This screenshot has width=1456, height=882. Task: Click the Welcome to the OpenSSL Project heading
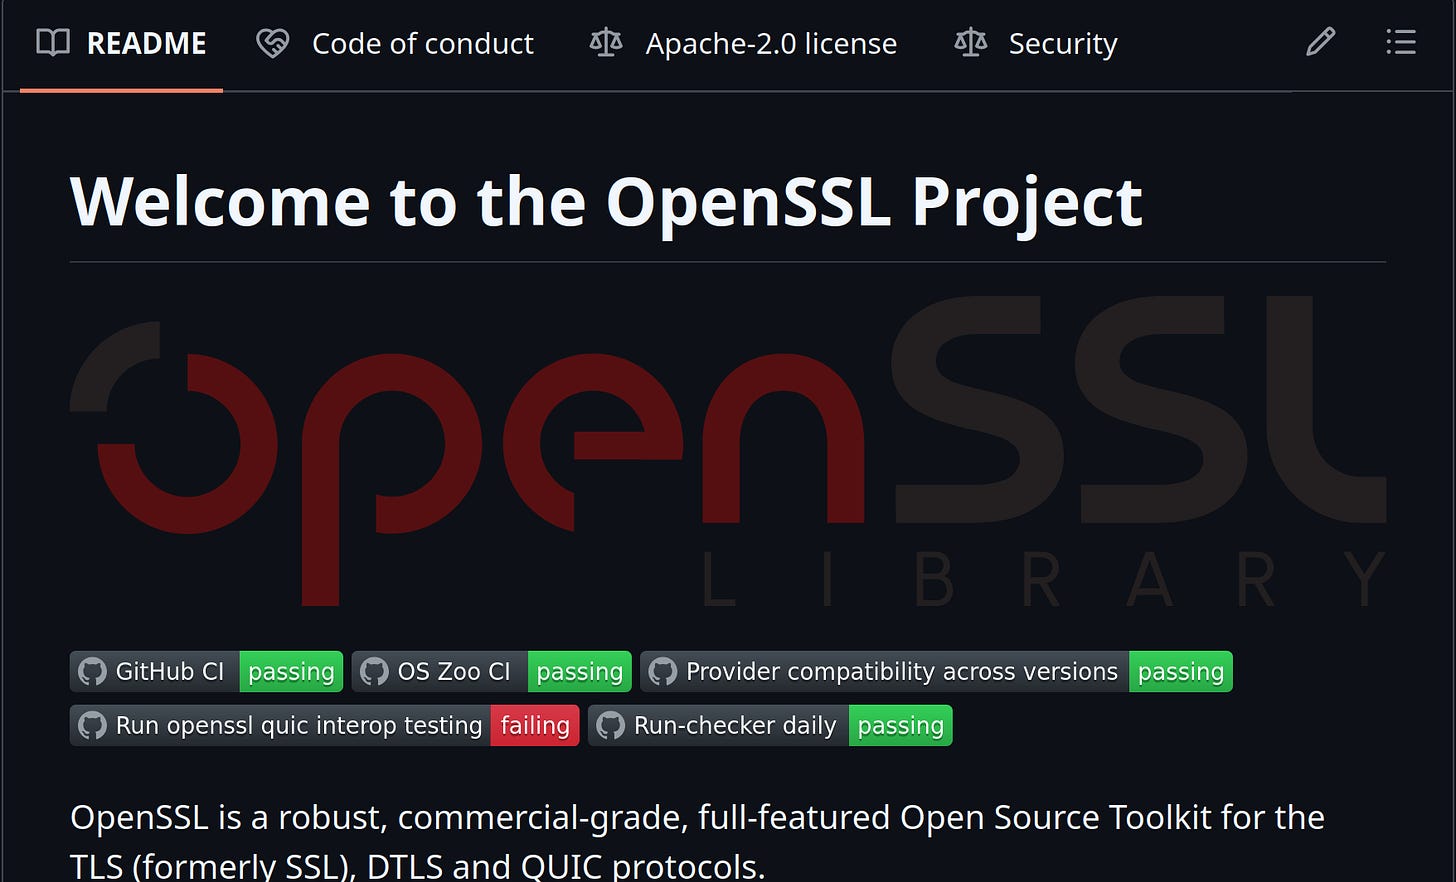click(x=606, y=202)
